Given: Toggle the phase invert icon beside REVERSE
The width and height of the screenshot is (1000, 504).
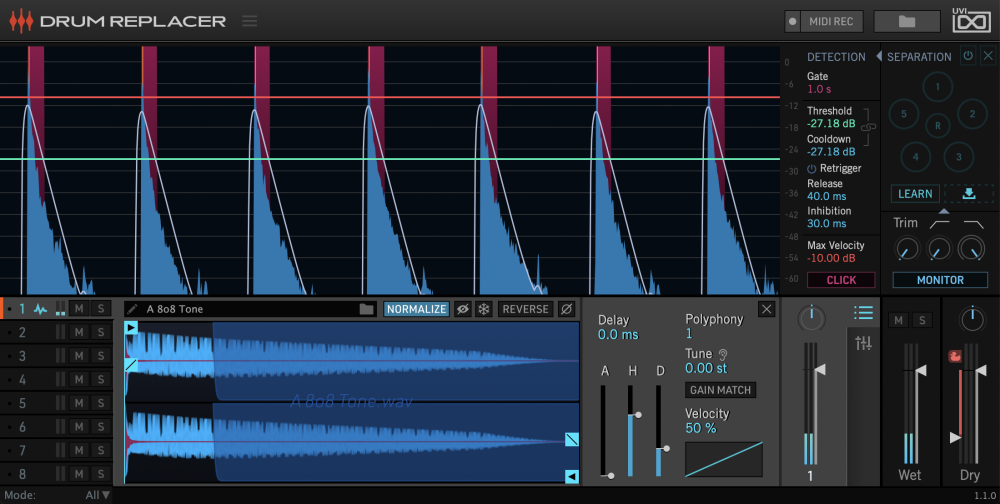Looking at the screenshot, I should pos(567,309).
